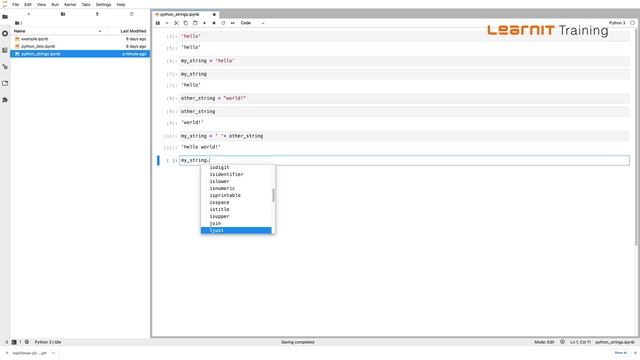Click the cell with other_string = "world!"

tap(404, 98)
